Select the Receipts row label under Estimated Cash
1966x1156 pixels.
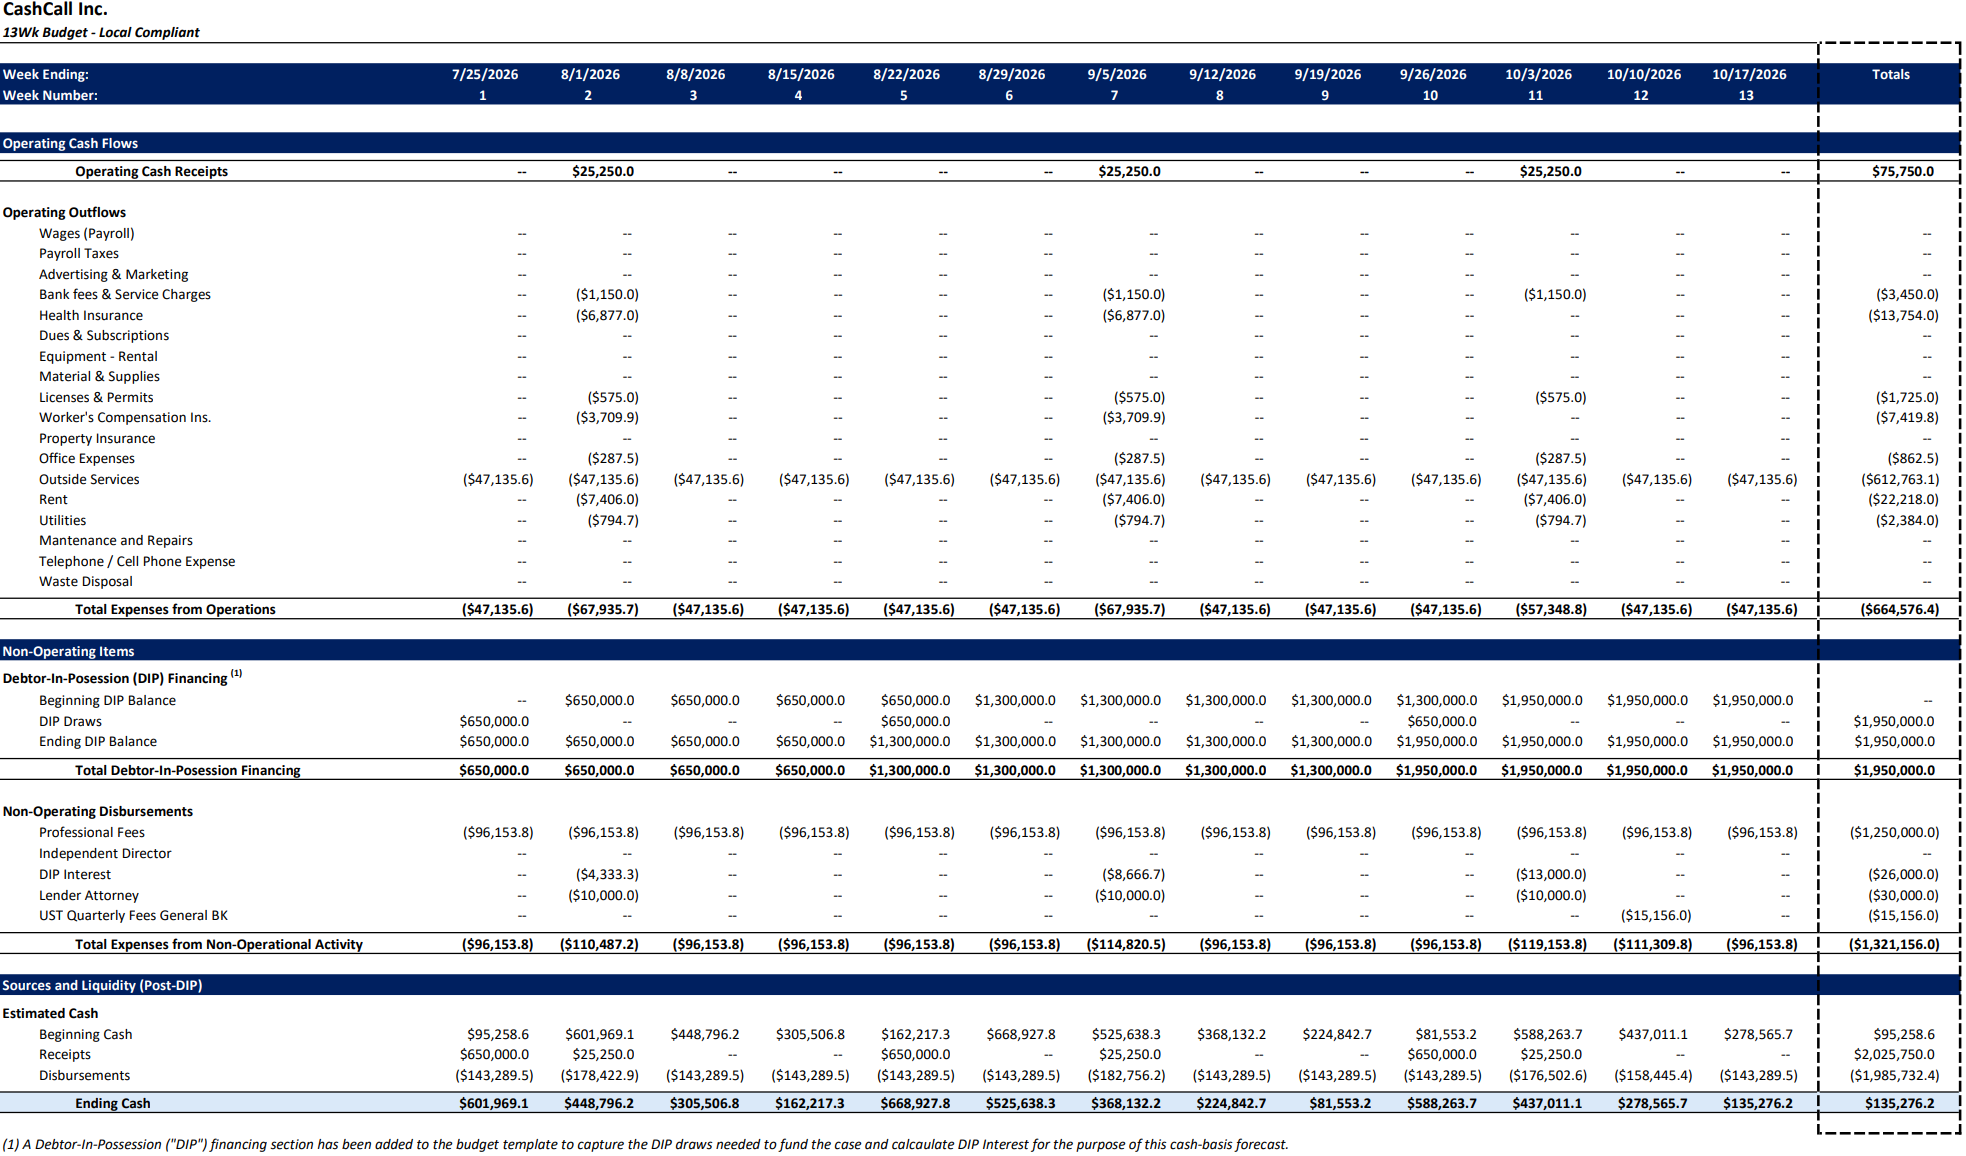65,1054
